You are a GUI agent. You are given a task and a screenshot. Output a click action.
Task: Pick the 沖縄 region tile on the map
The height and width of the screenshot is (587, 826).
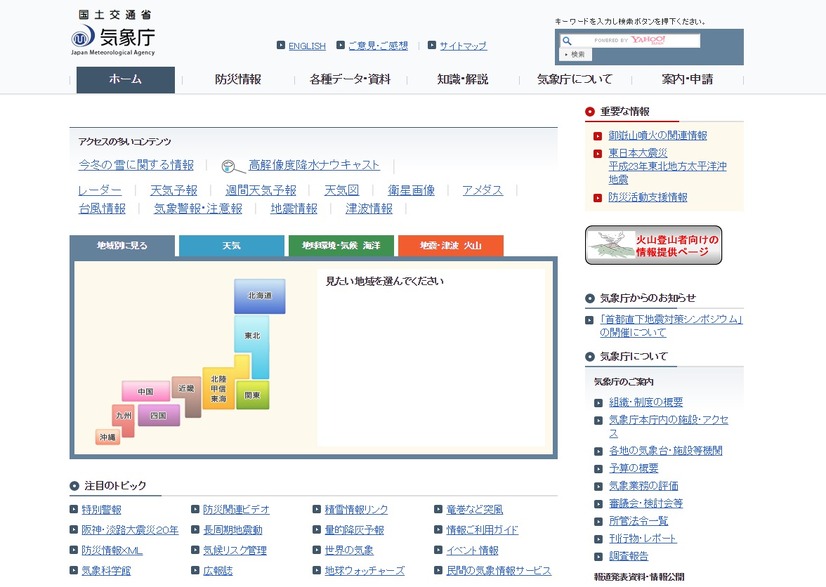[x=107, y=437]
